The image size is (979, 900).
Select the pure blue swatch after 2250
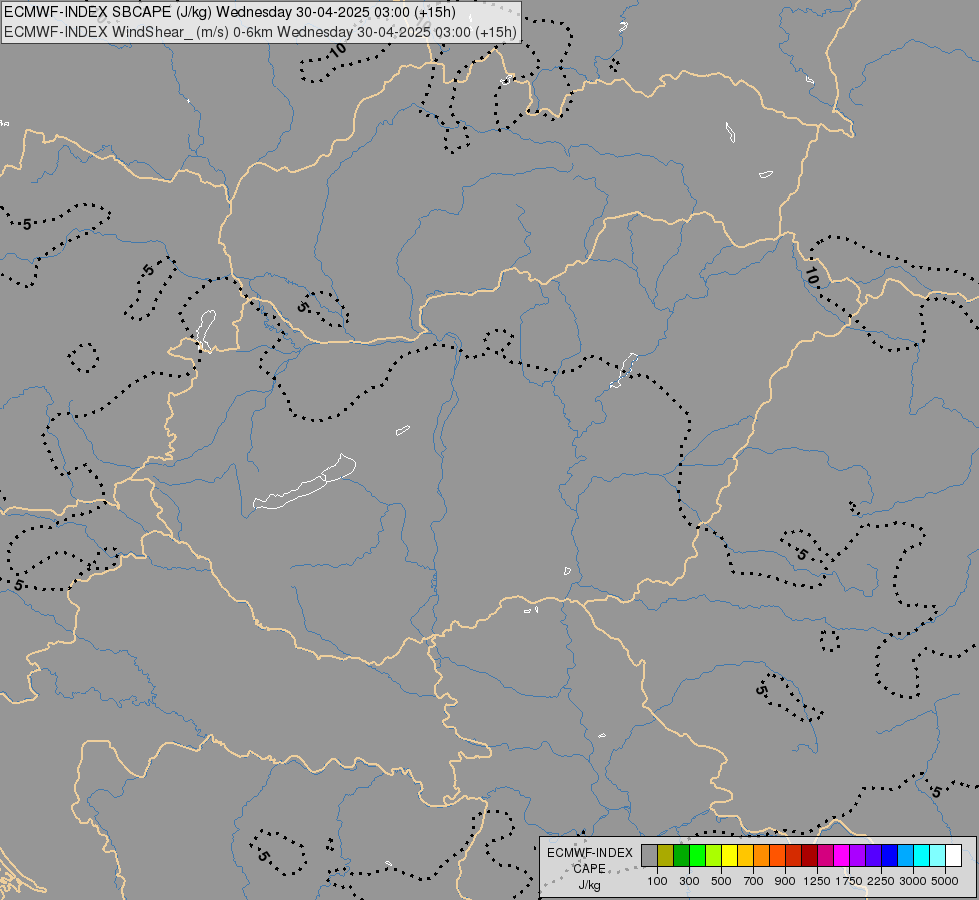pos(890,855)
